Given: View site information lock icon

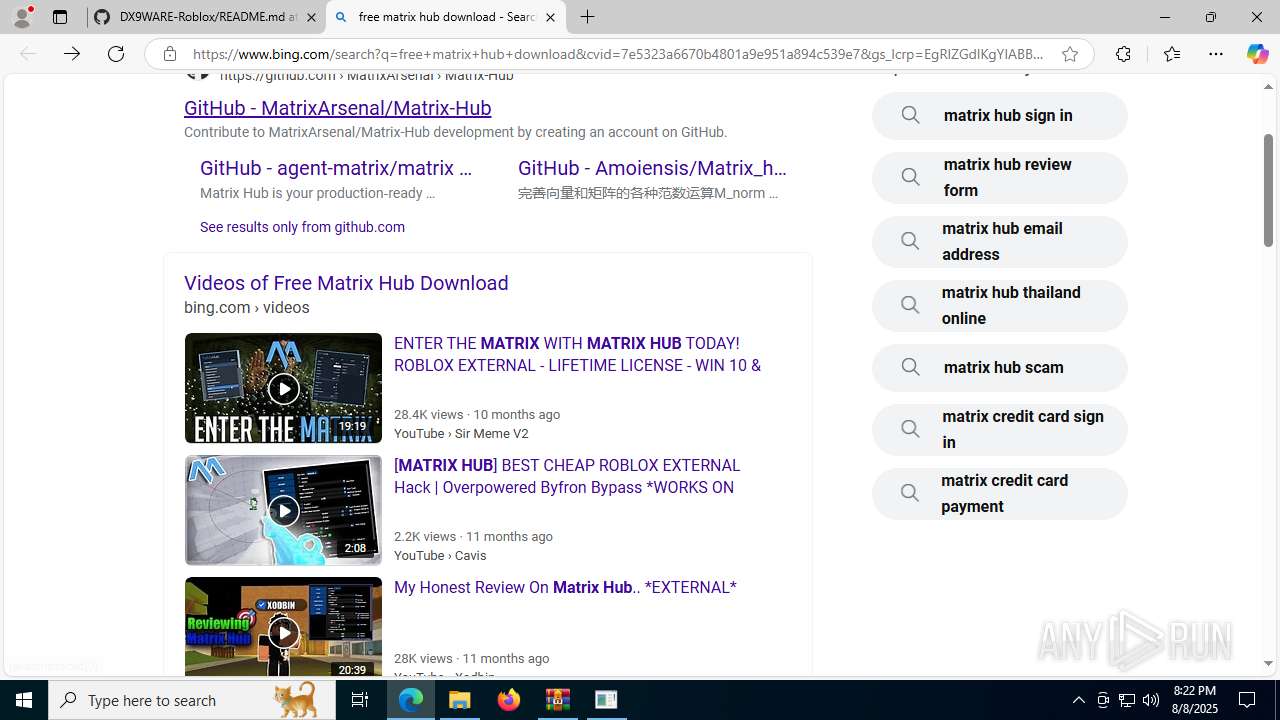Looking at the screenshot, I should coord(169,54).
